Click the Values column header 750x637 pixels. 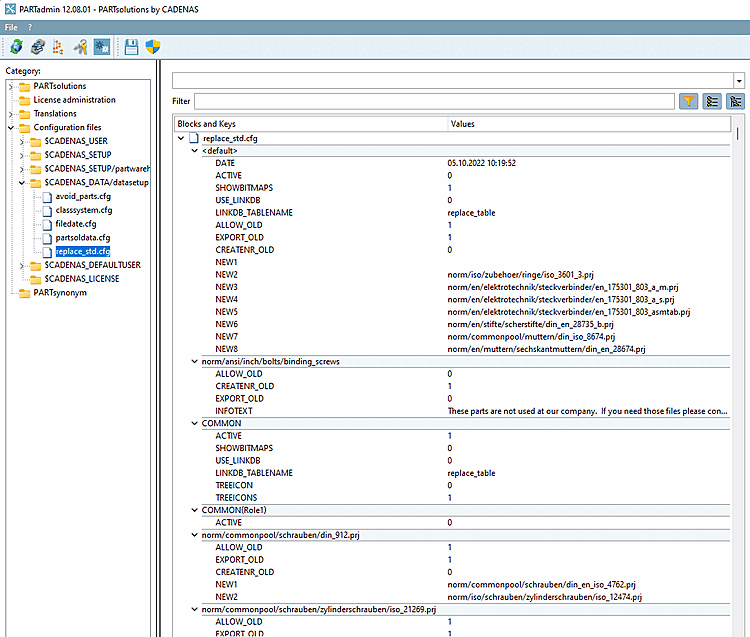pos(463,124)
